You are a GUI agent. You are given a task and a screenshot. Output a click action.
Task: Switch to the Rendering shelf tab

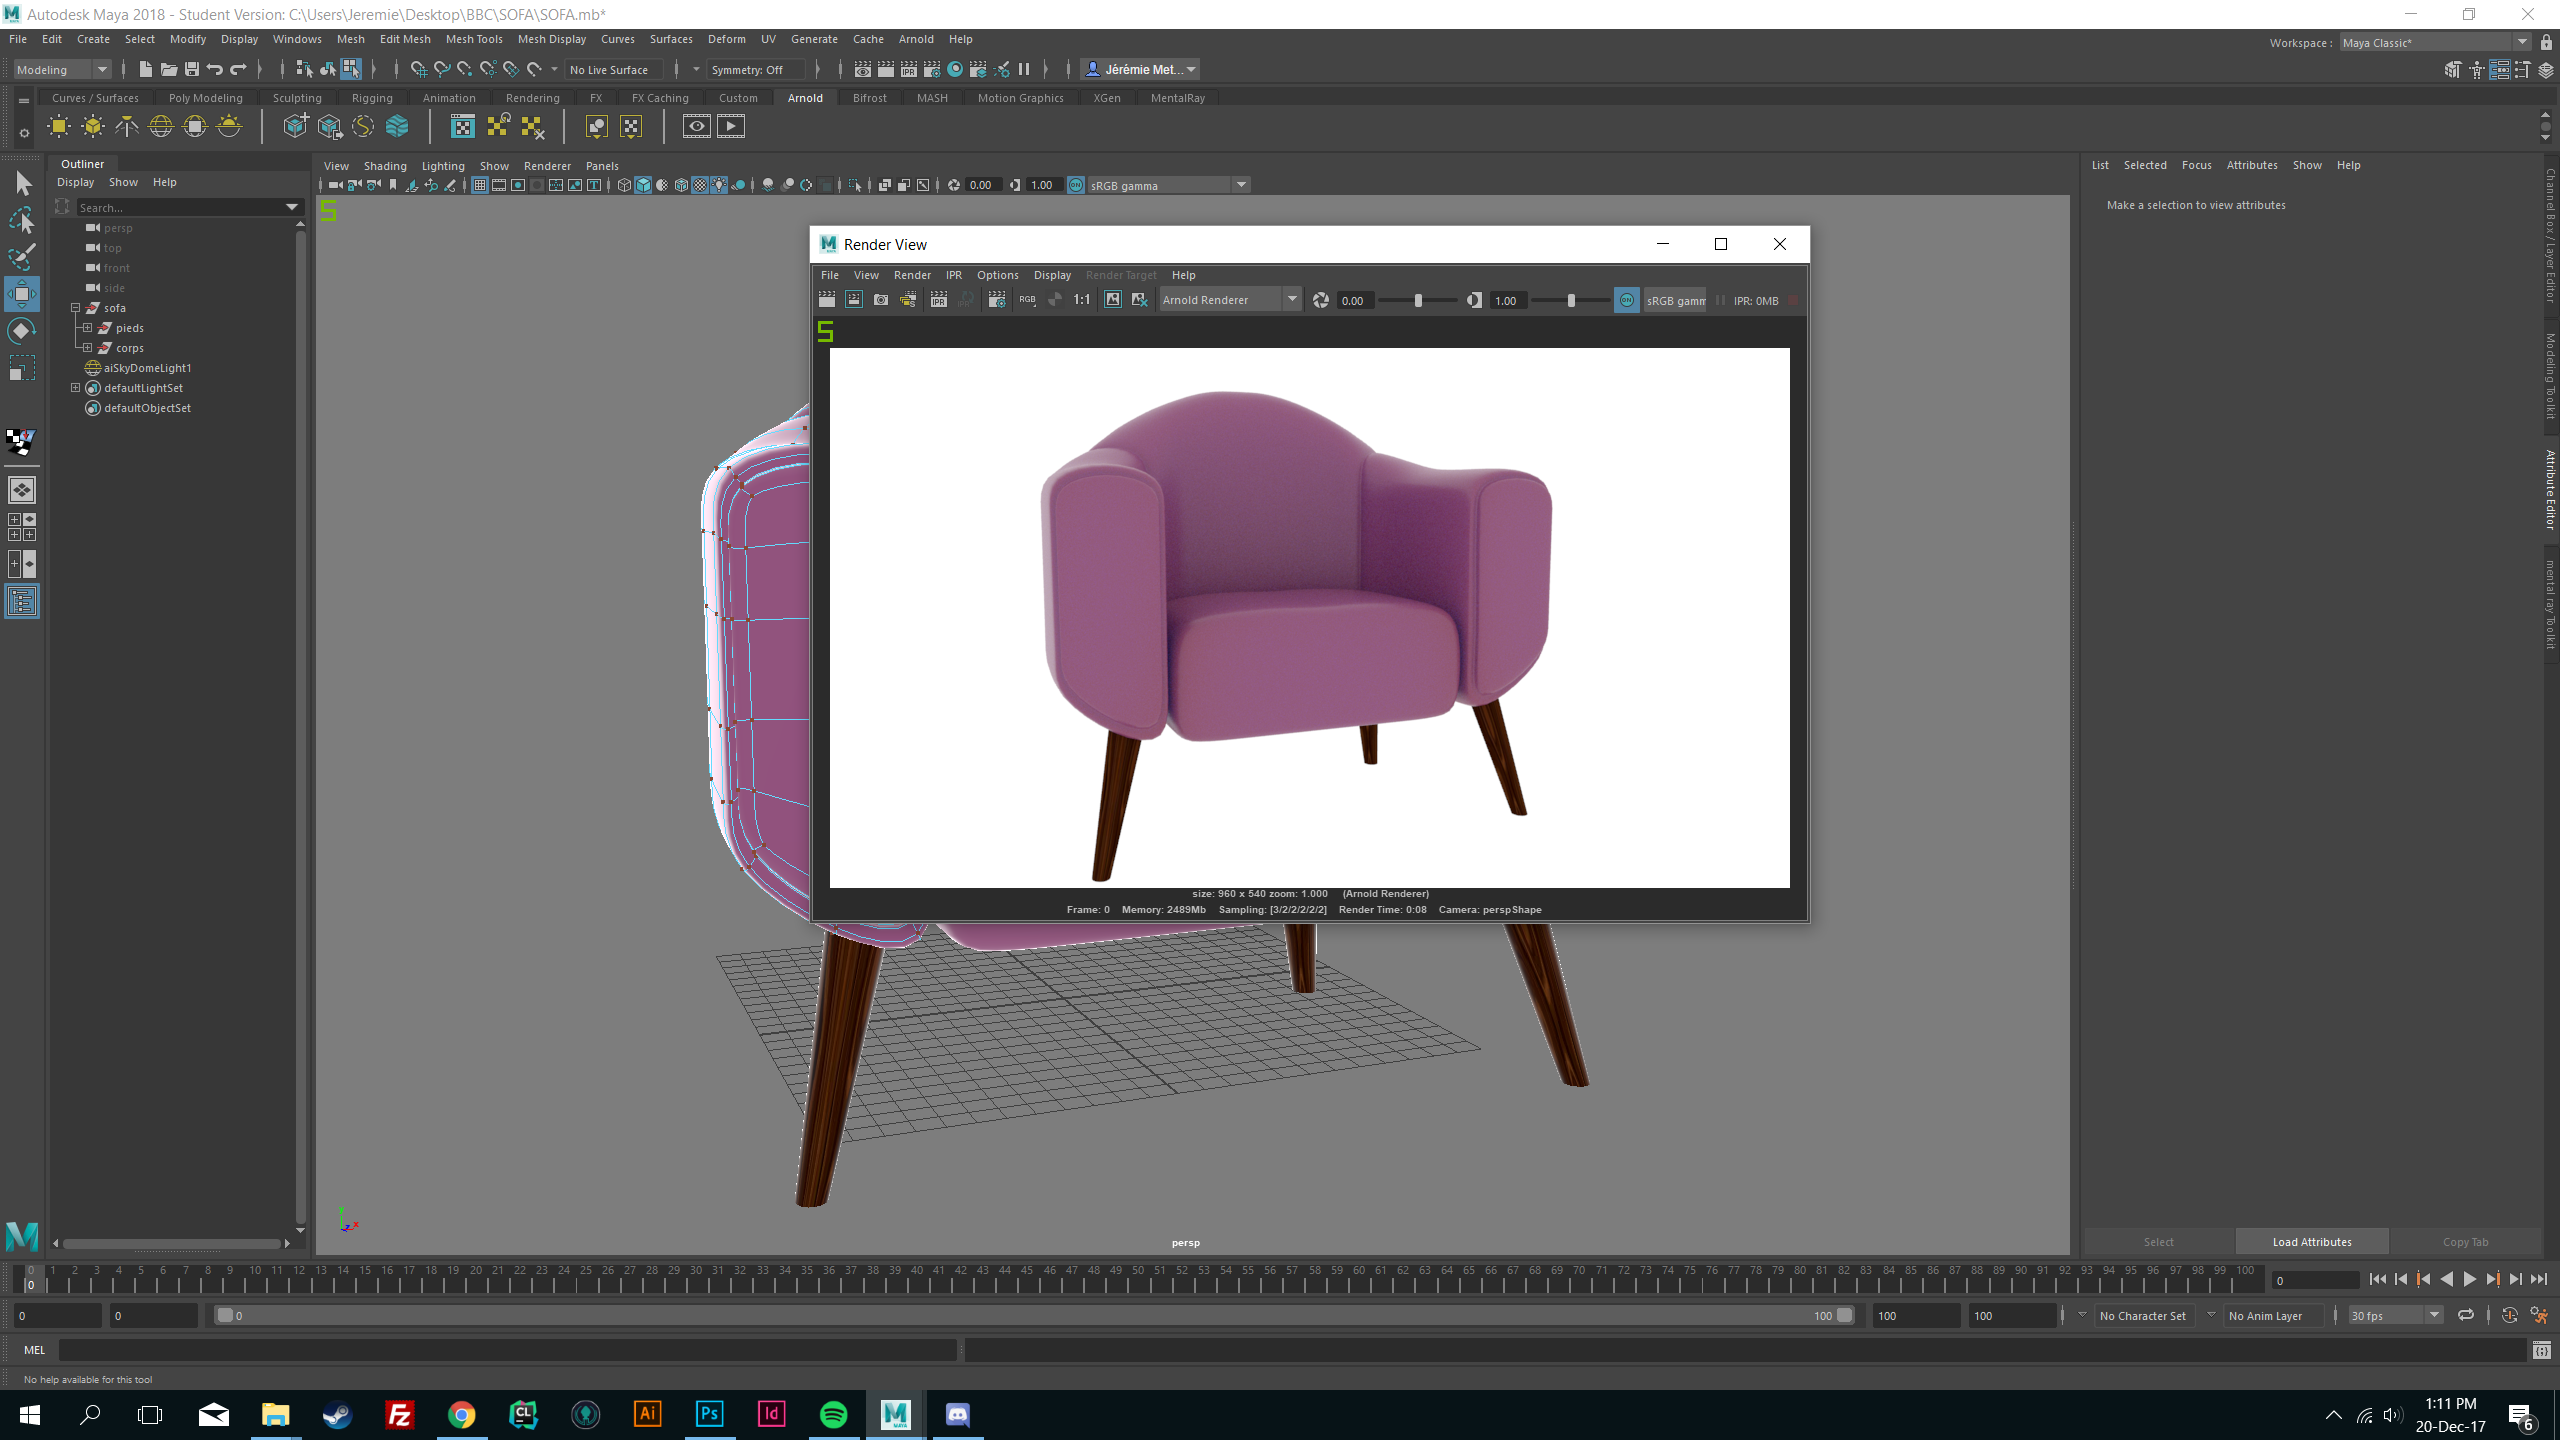(x=532, y=98)
